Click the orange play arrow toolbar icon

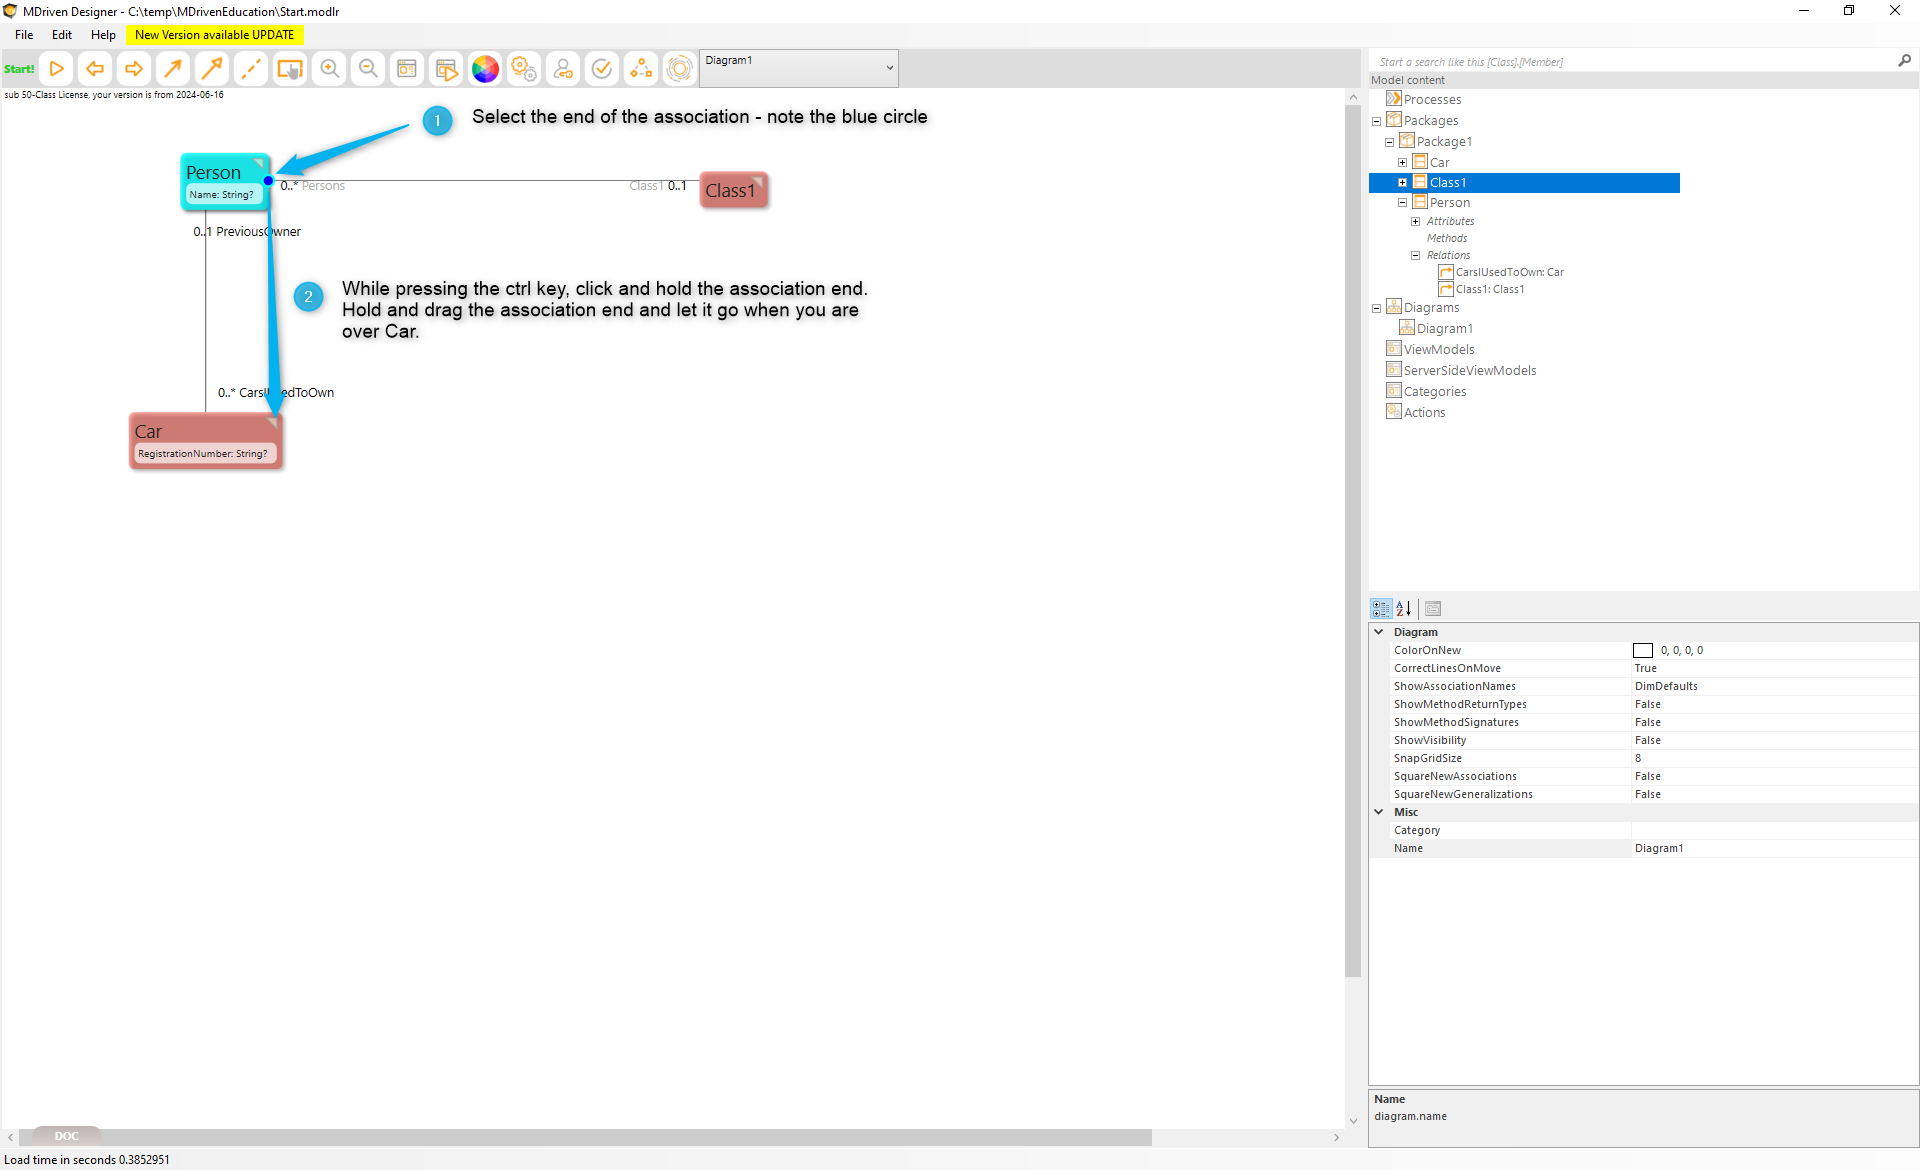pos(57,69)
